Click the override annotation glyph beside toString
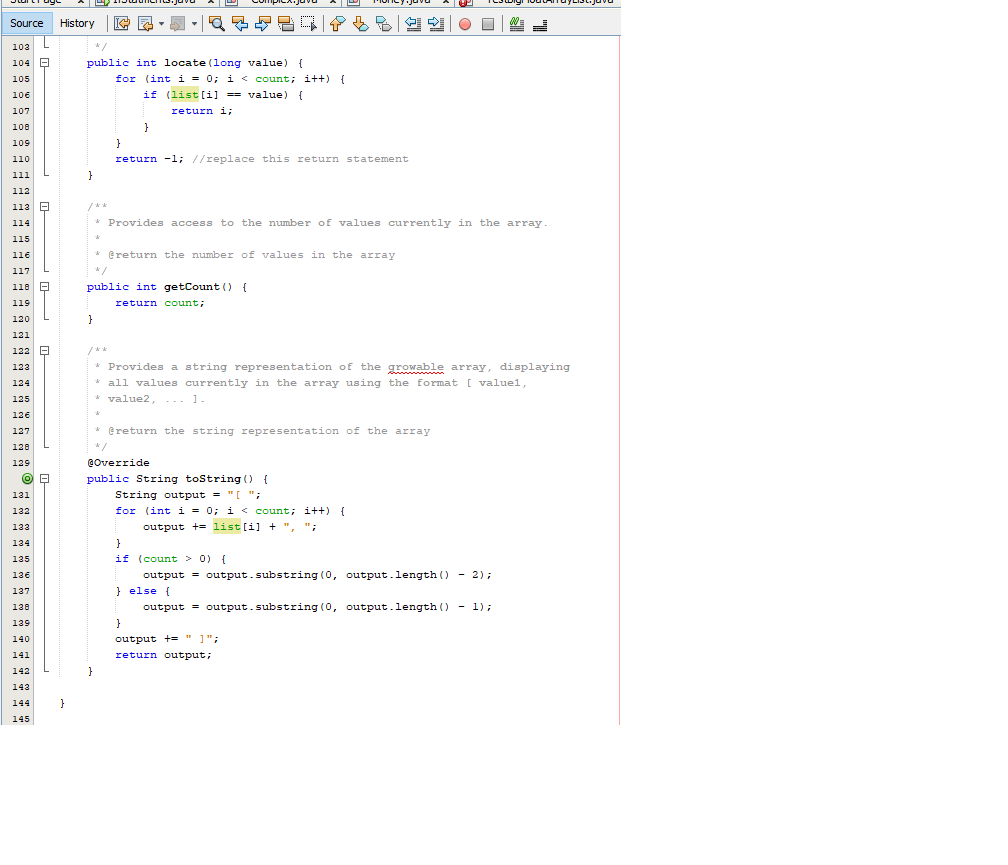Screen dimensions: 1008x865 point(27,478)
